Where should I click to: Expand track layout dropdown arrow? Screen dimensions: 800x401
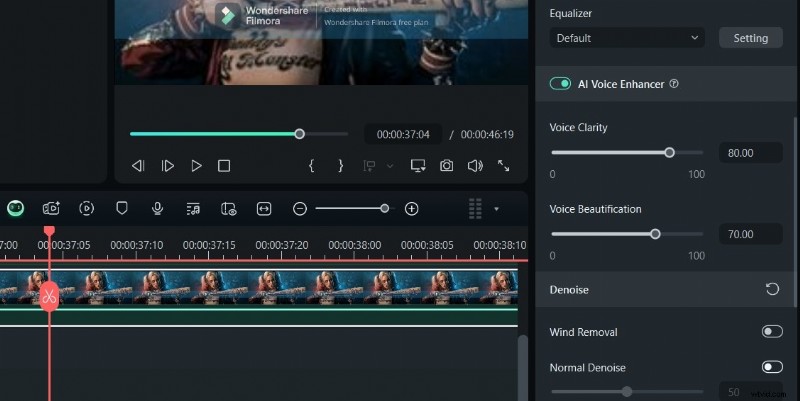pos(496,209)
